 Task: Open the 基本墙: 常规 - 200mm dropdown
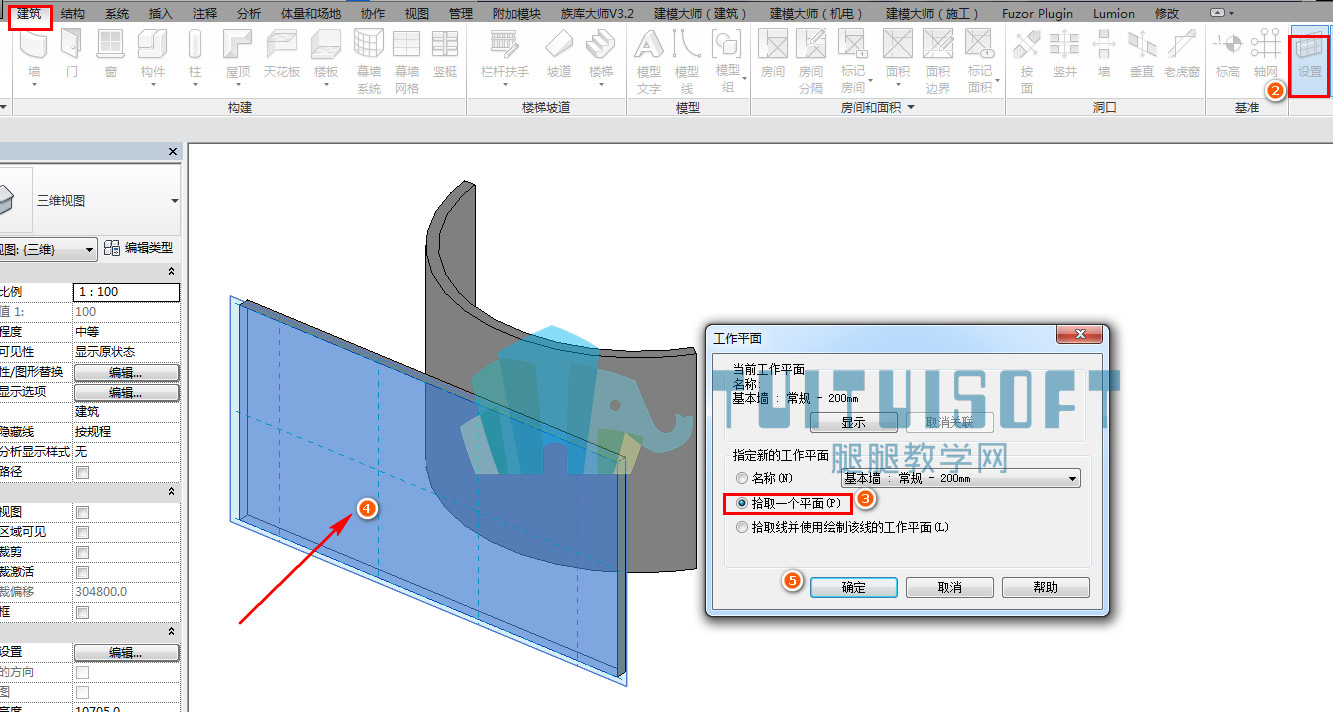[x=960, y=478]
